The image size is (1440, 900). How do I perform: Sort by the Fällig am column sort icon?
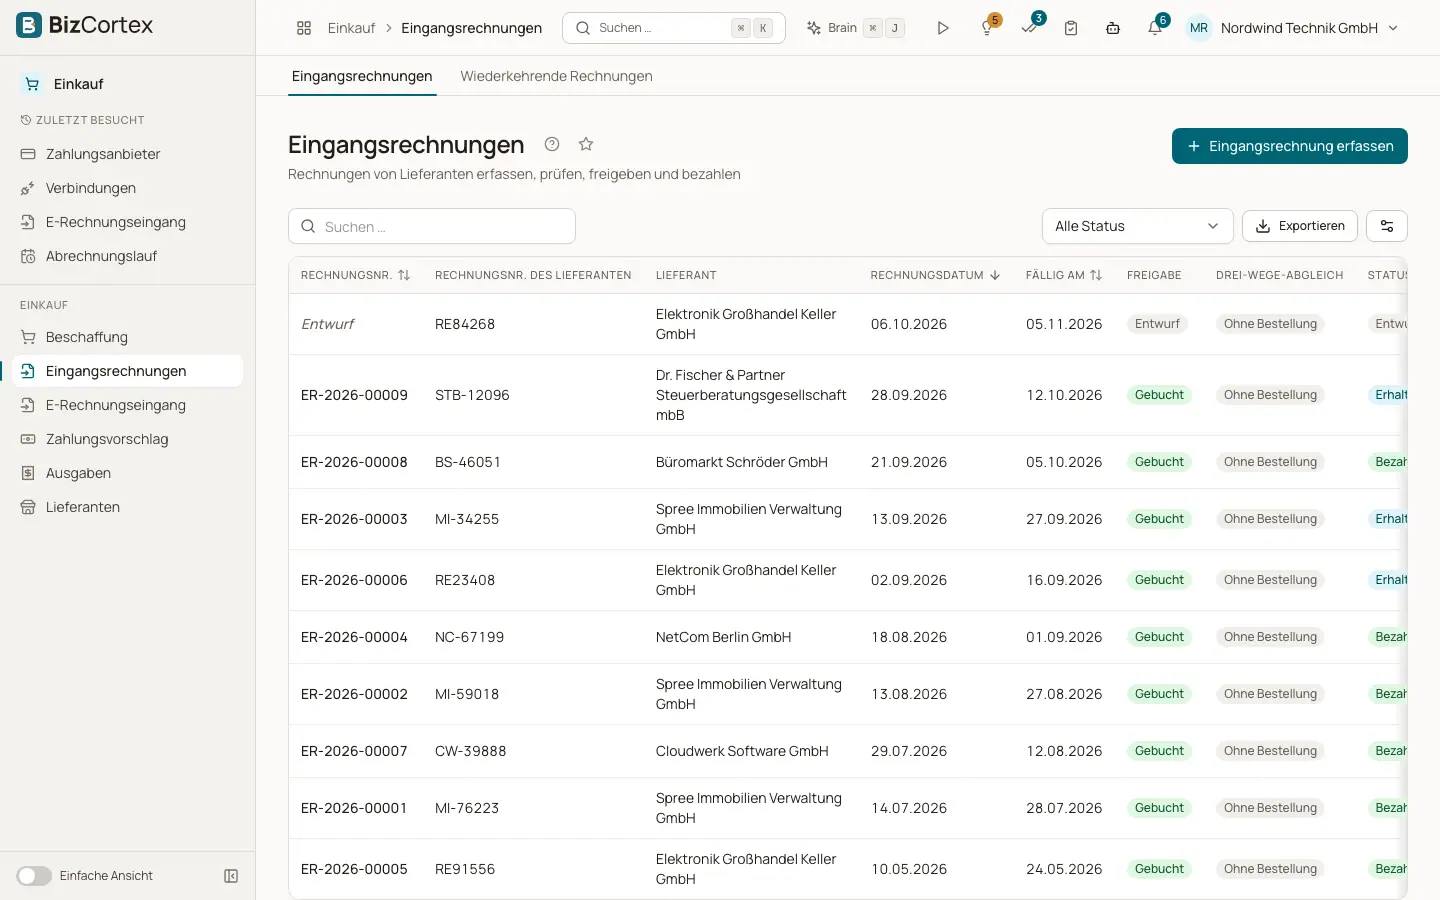pos(1096,275)
